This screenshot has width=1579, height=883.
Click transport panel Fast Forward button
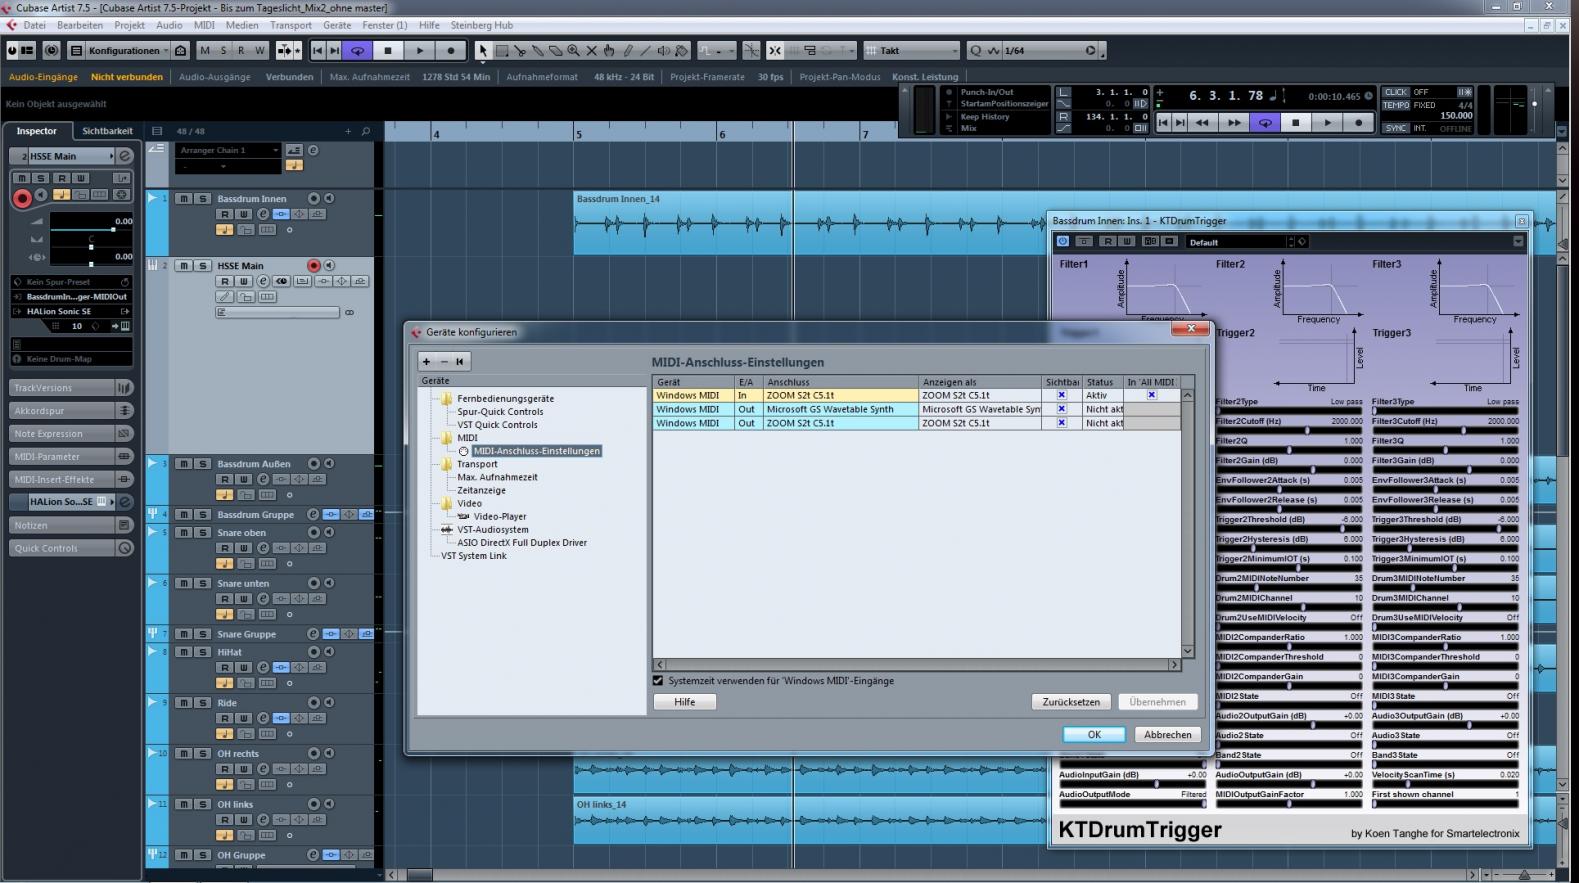[1234, 123]
